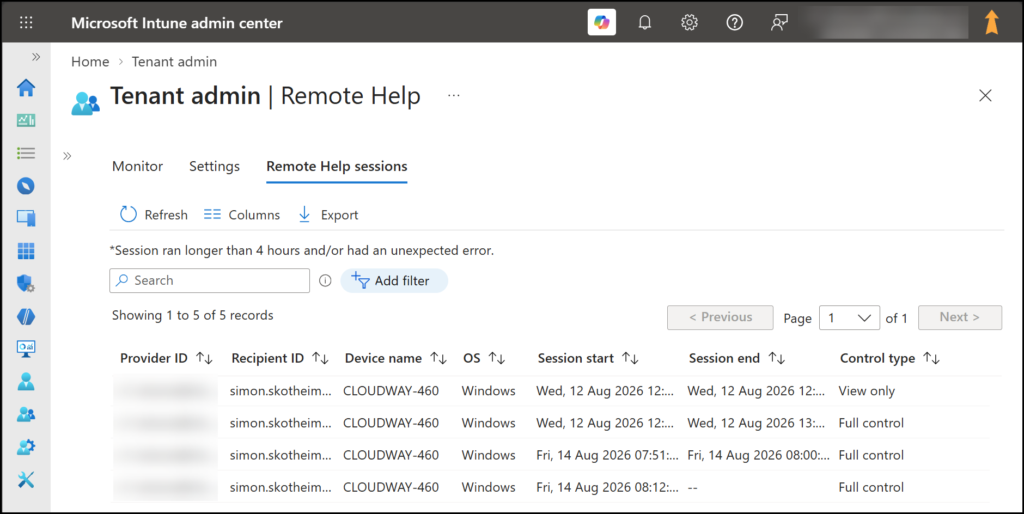Sort by Provider ID column
This screenshot has height=514, width=1024.
(x=166, y=359)
